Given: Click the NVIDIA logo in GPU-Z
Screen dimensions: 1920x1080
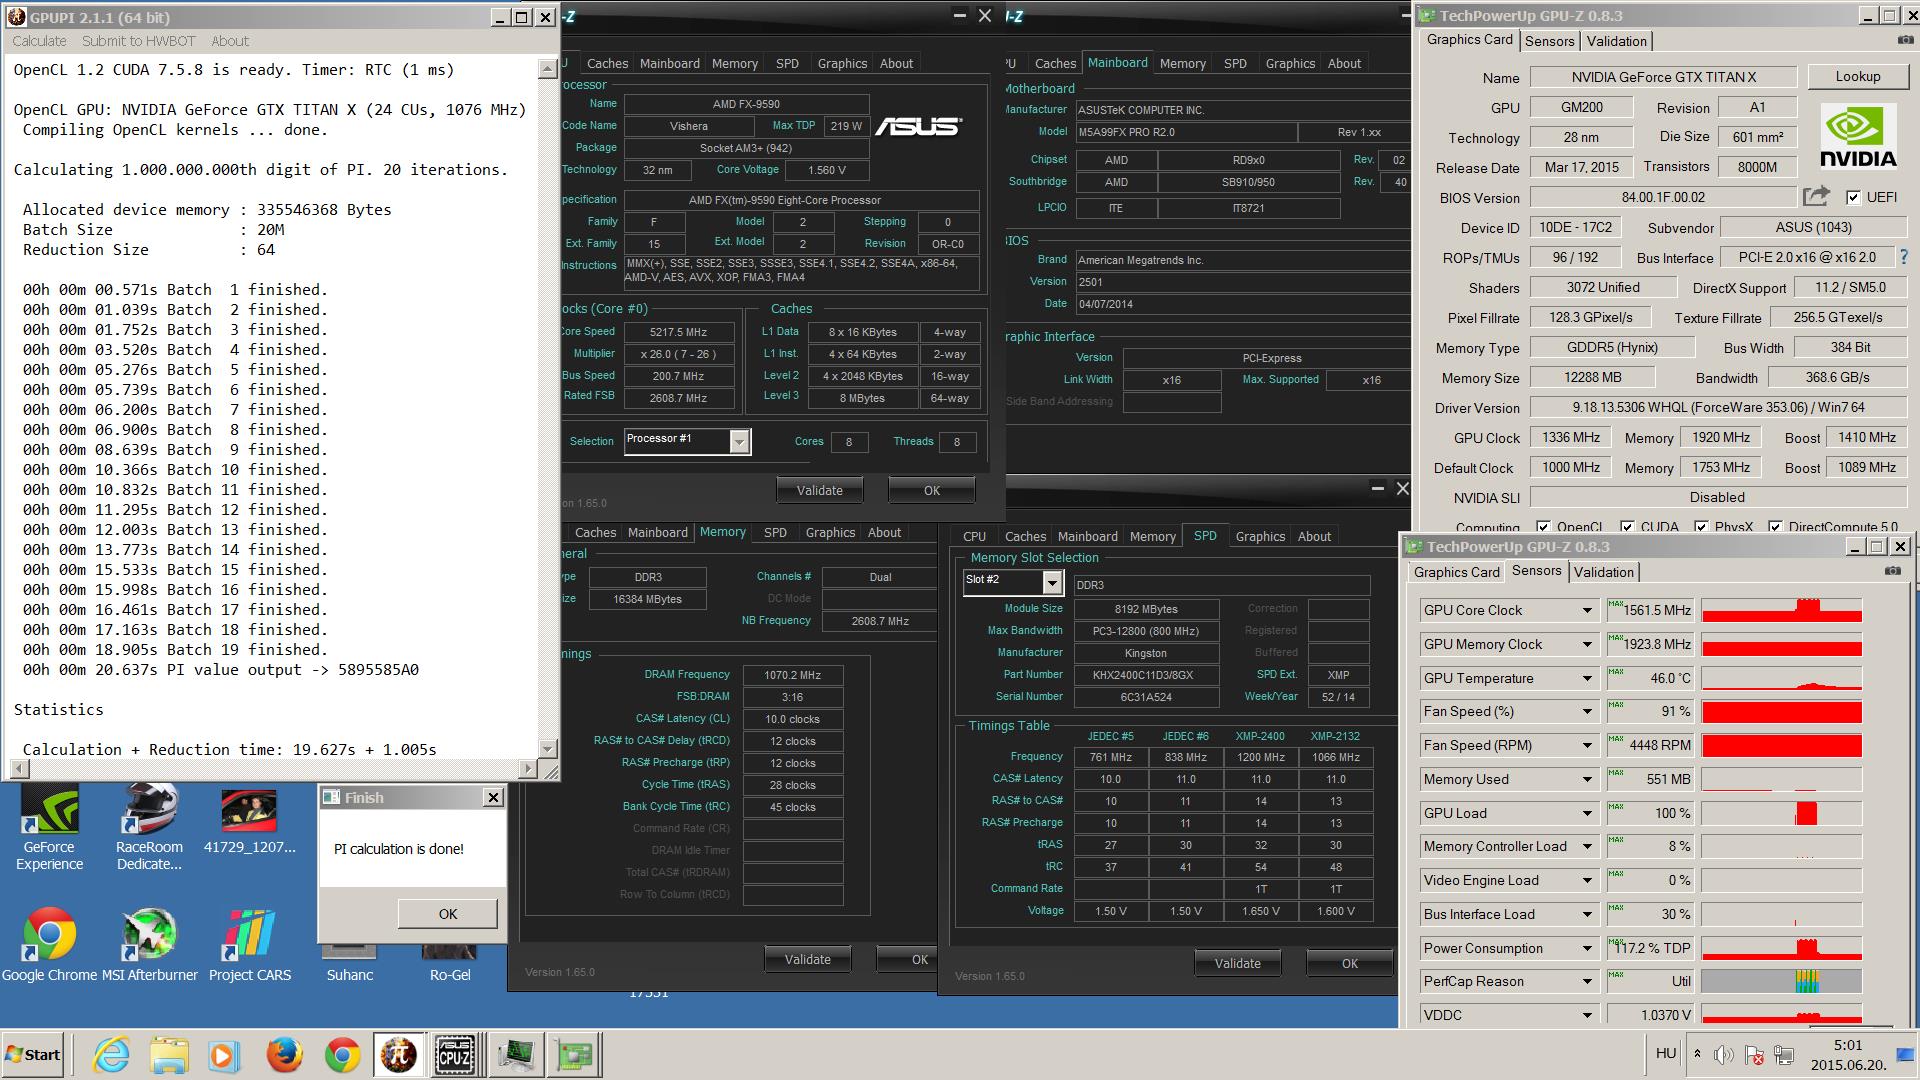Looking at the screenshot, I should coord(1857,137).
